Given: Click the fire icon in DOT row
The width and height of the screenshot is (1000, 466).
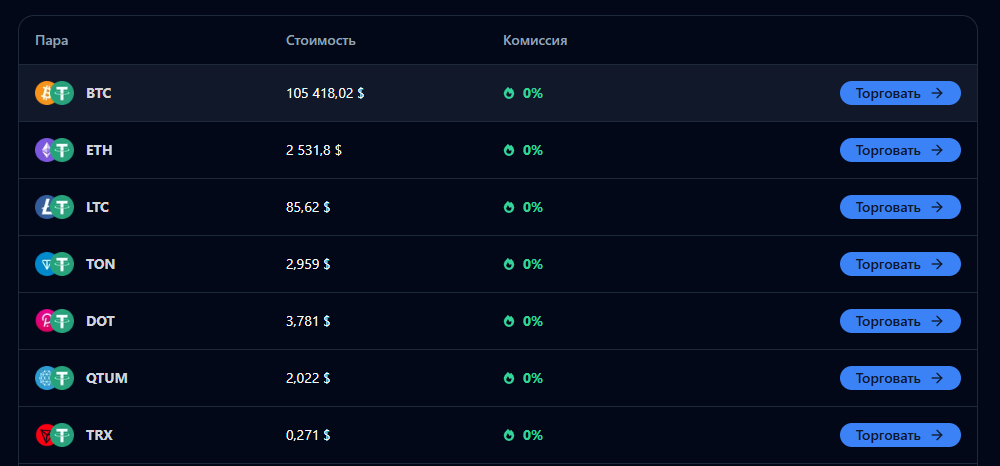Looking at the screenshot, I should tap(508, 321).
